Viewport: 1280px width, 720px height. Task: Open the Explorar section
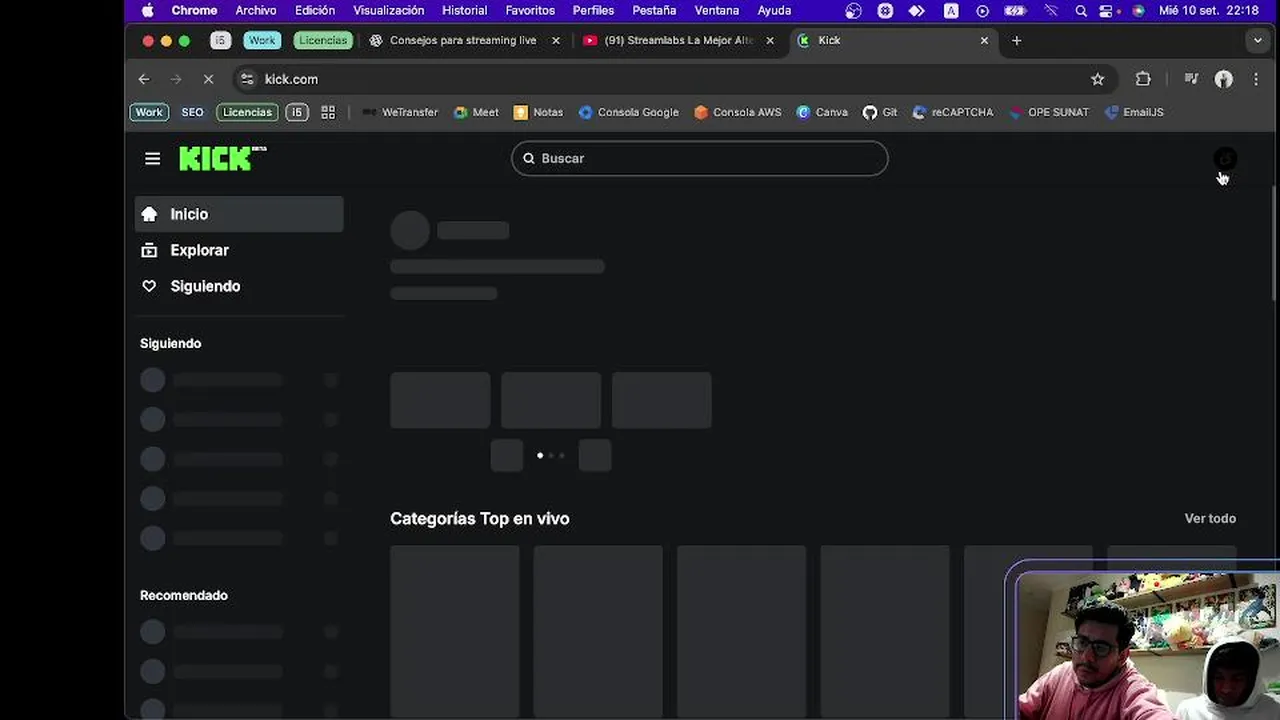point(239,250)
